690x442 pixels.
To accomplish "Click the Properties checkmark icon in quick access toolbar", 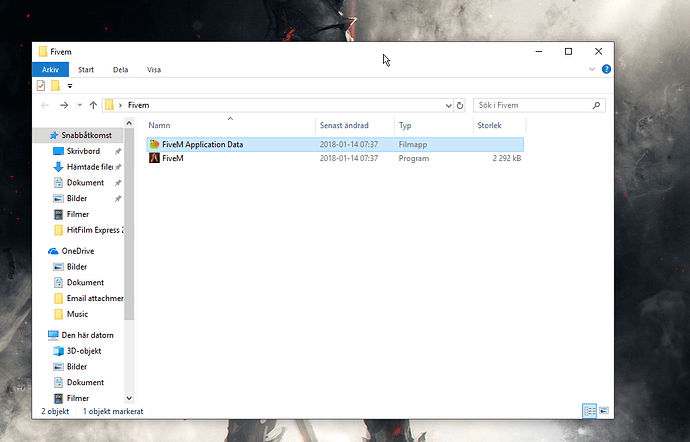I will [x=41, y=85].
